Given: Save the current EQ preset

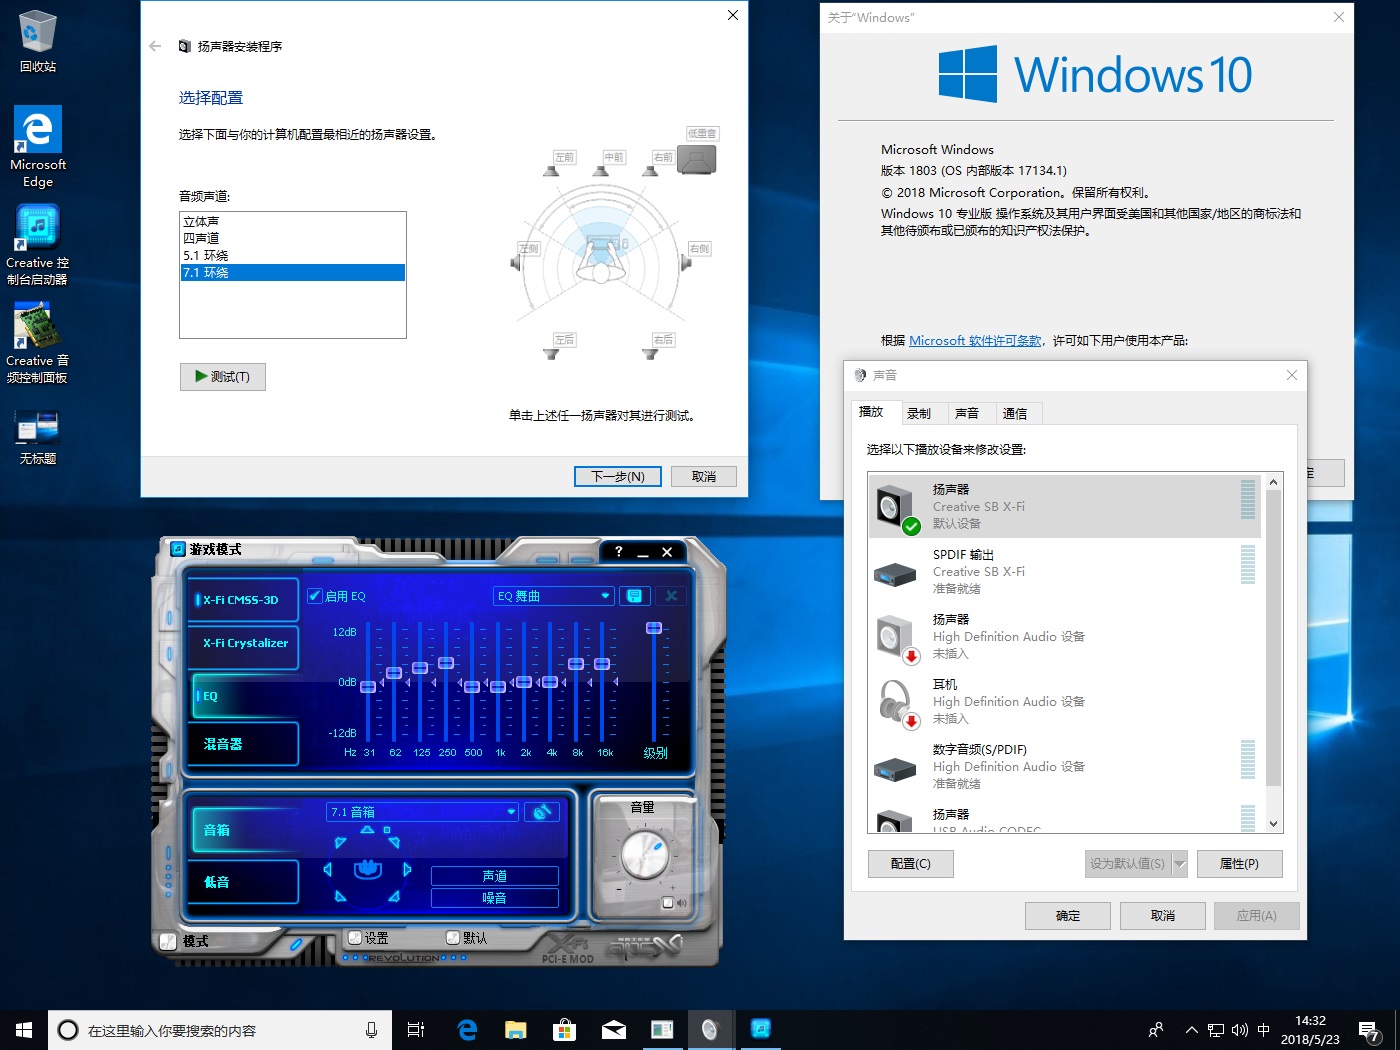Looking at the screenshot, I should point(633,596).
